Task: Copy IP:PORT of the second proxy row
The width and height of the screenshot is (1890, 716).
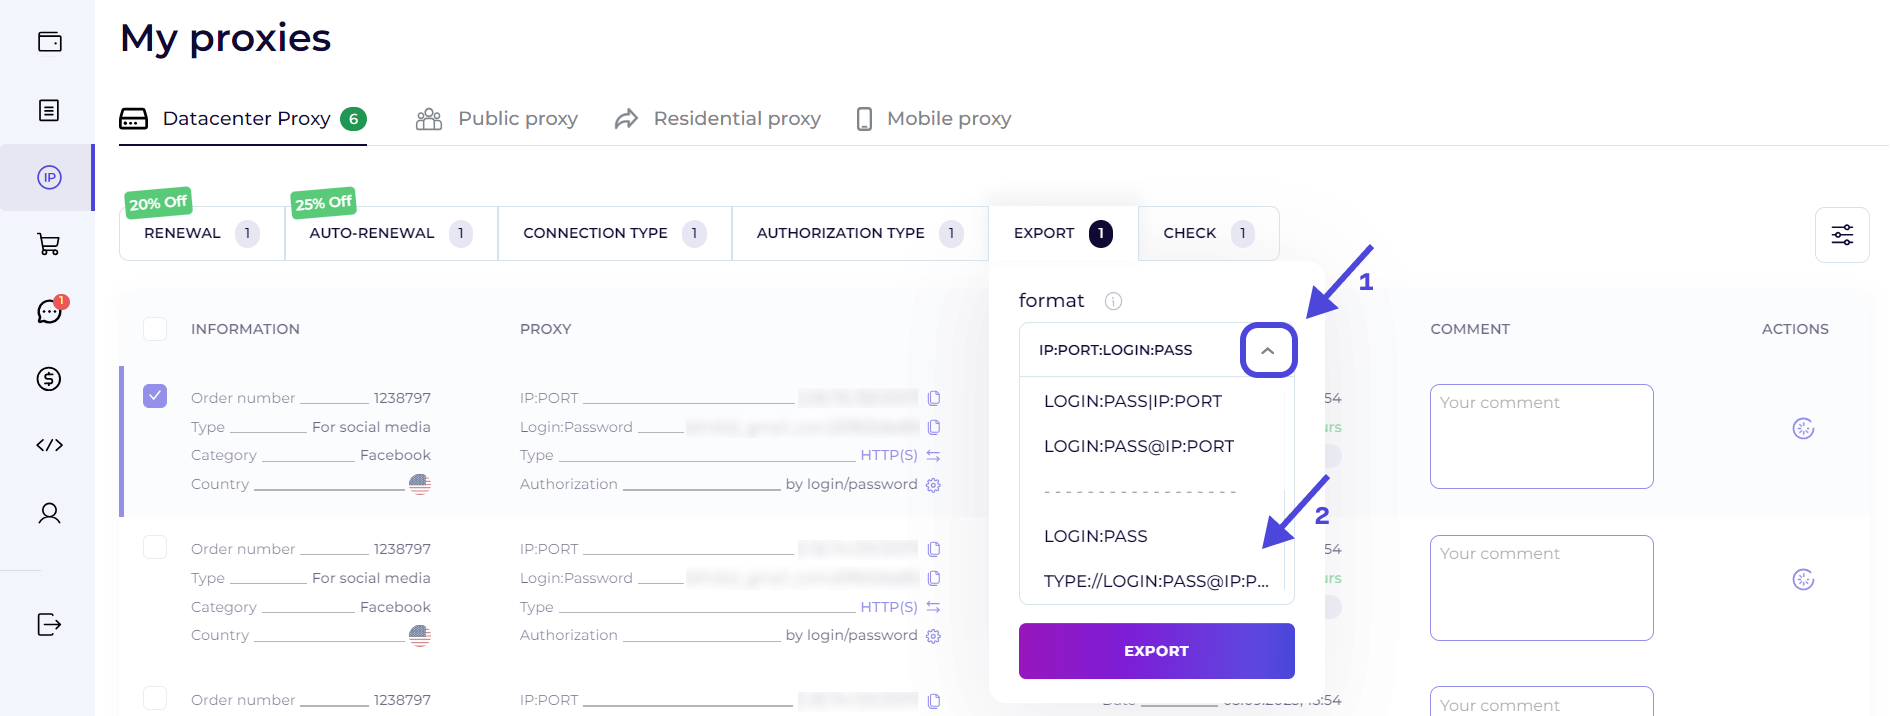Action: pyautogui.click(x=934, y=549)
